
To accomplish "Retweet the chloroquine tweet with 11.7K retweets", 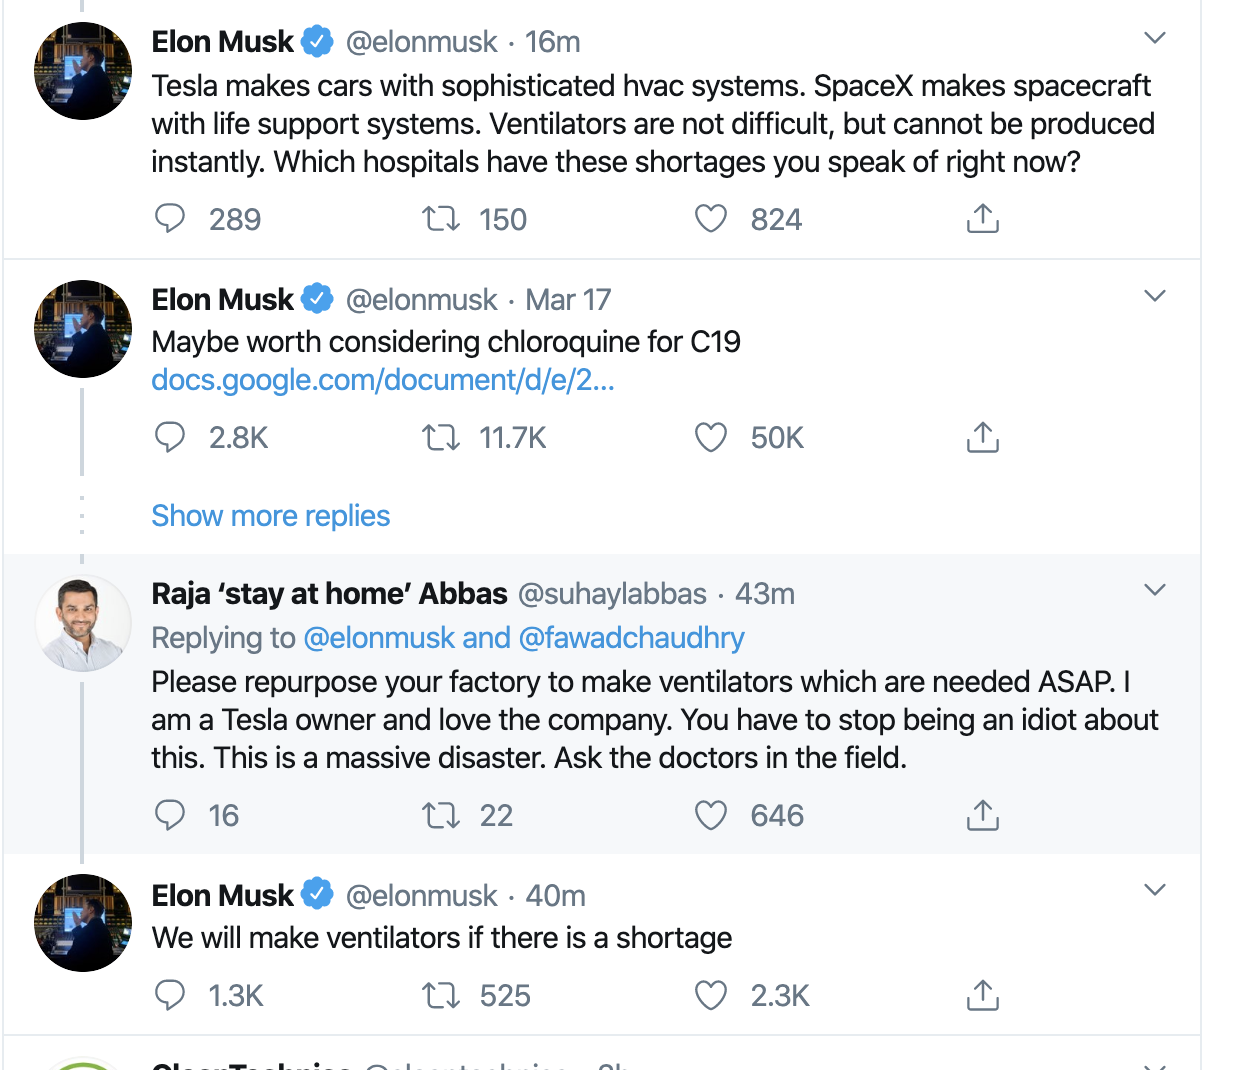I will point(440,437).
